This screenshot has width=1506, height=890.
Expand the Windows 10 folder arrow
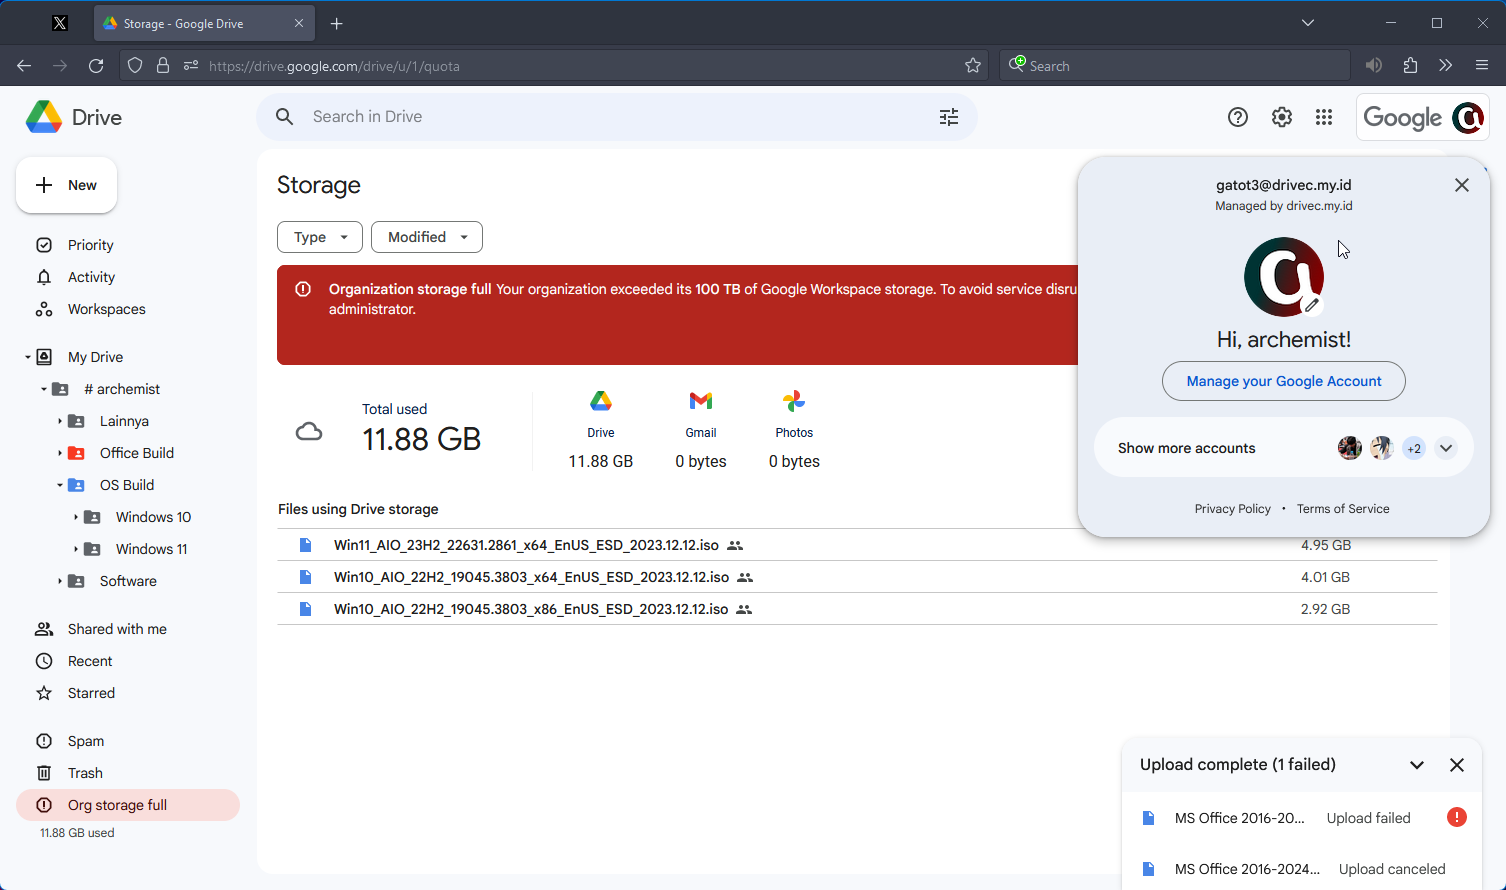pos(75,517)
